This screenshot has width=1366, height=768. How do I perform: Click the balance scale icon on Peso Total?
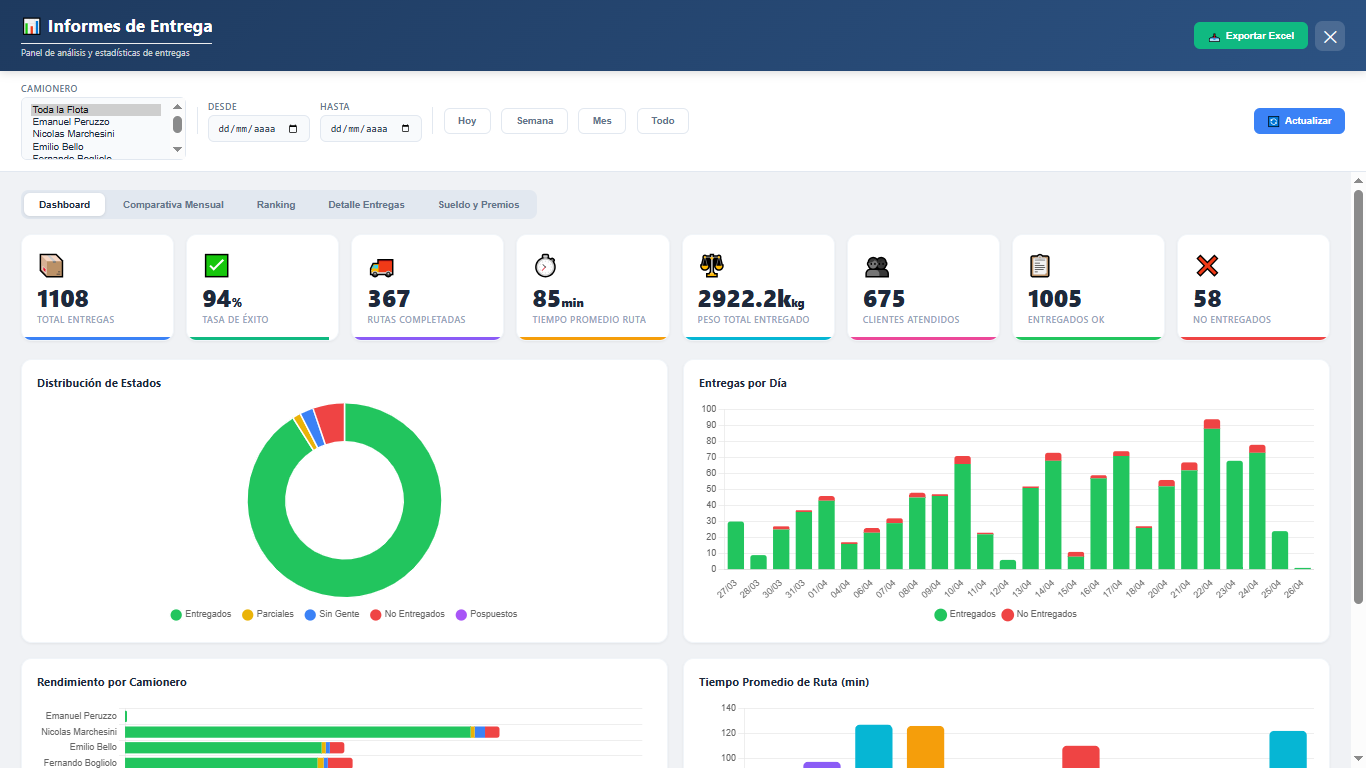tap(711, 265)
